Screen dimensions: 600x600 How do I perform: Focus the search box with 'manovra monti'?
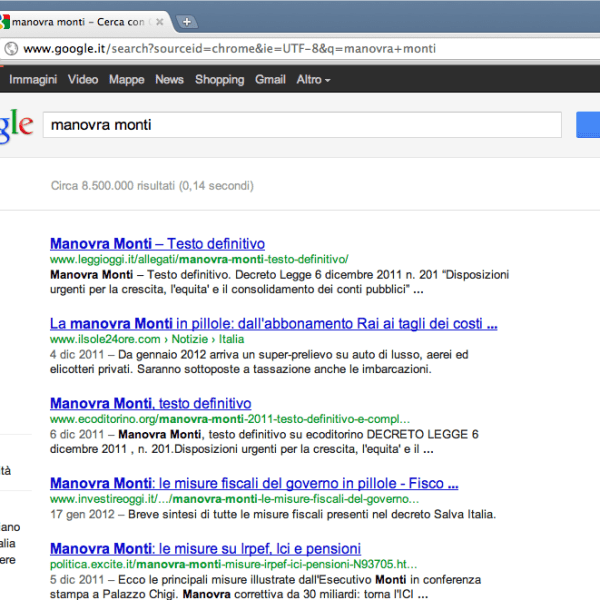point(302,125)
